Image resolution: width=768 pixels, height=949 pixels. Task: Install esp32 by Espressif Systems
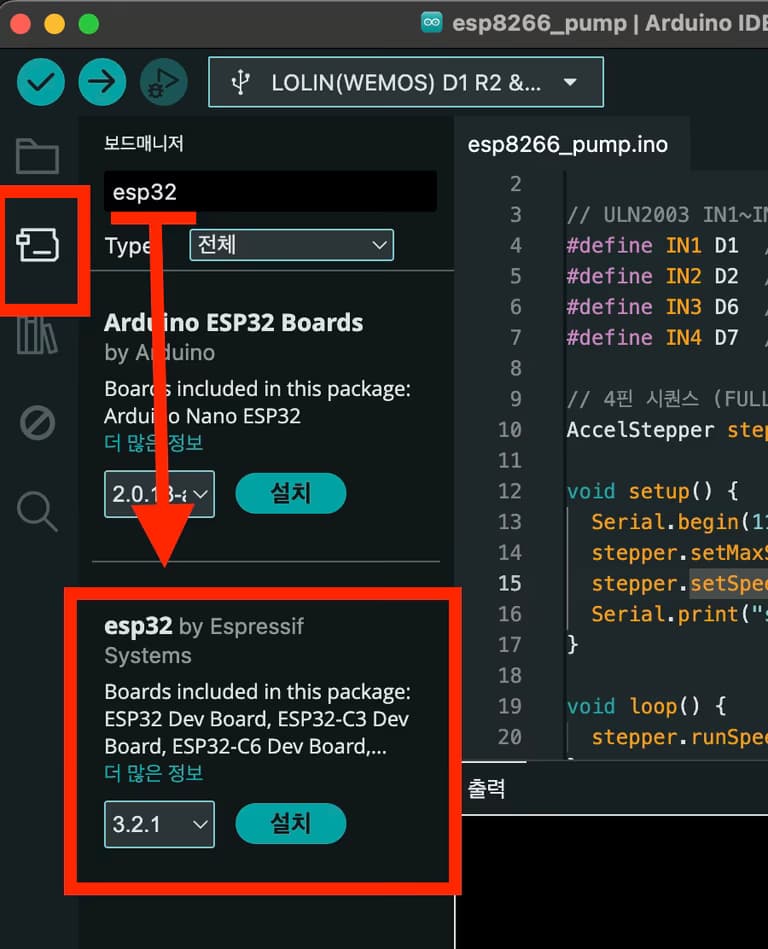pyautogui.click(x=290, y=824)
